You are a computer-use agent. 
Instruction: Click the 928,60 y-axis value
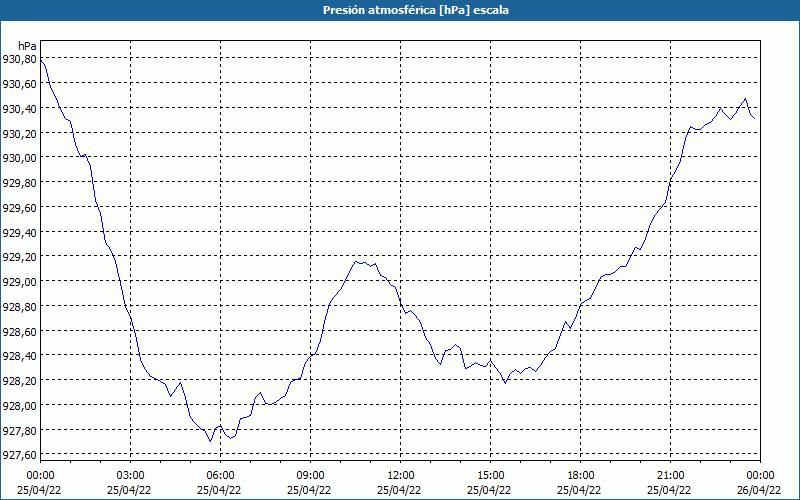(19, 332)
